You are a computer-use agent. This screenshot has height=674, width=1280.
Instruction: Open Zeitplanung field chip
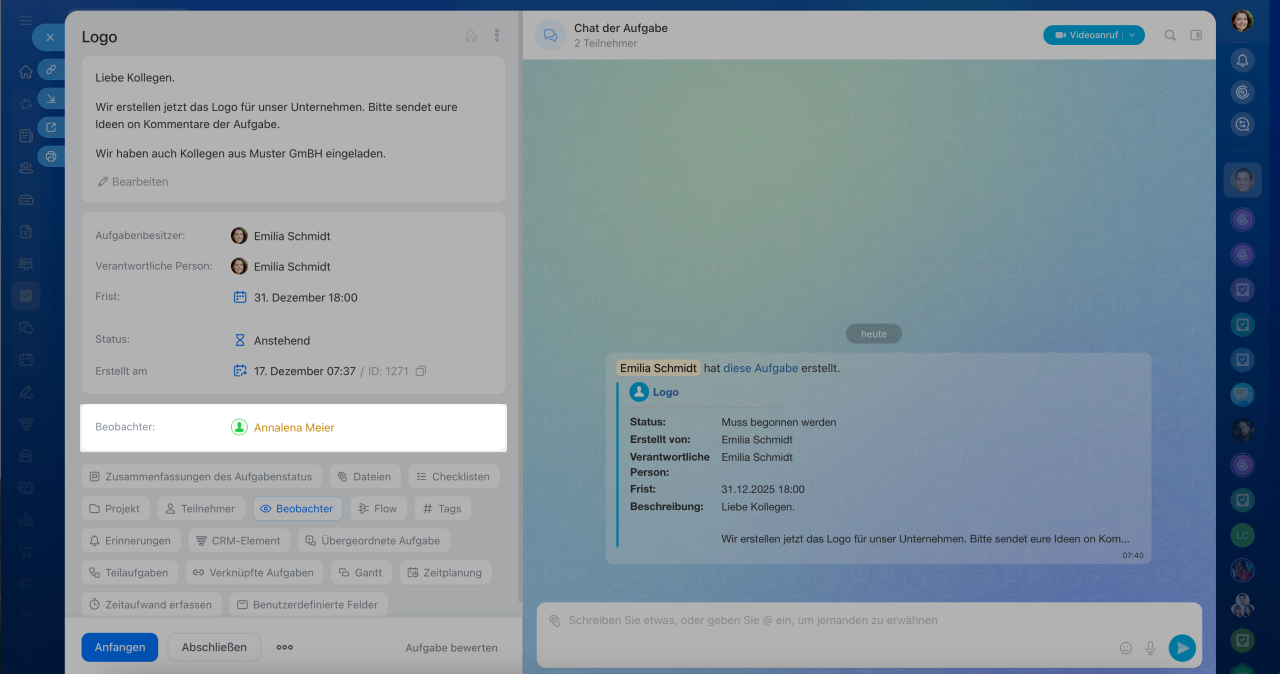445,573
